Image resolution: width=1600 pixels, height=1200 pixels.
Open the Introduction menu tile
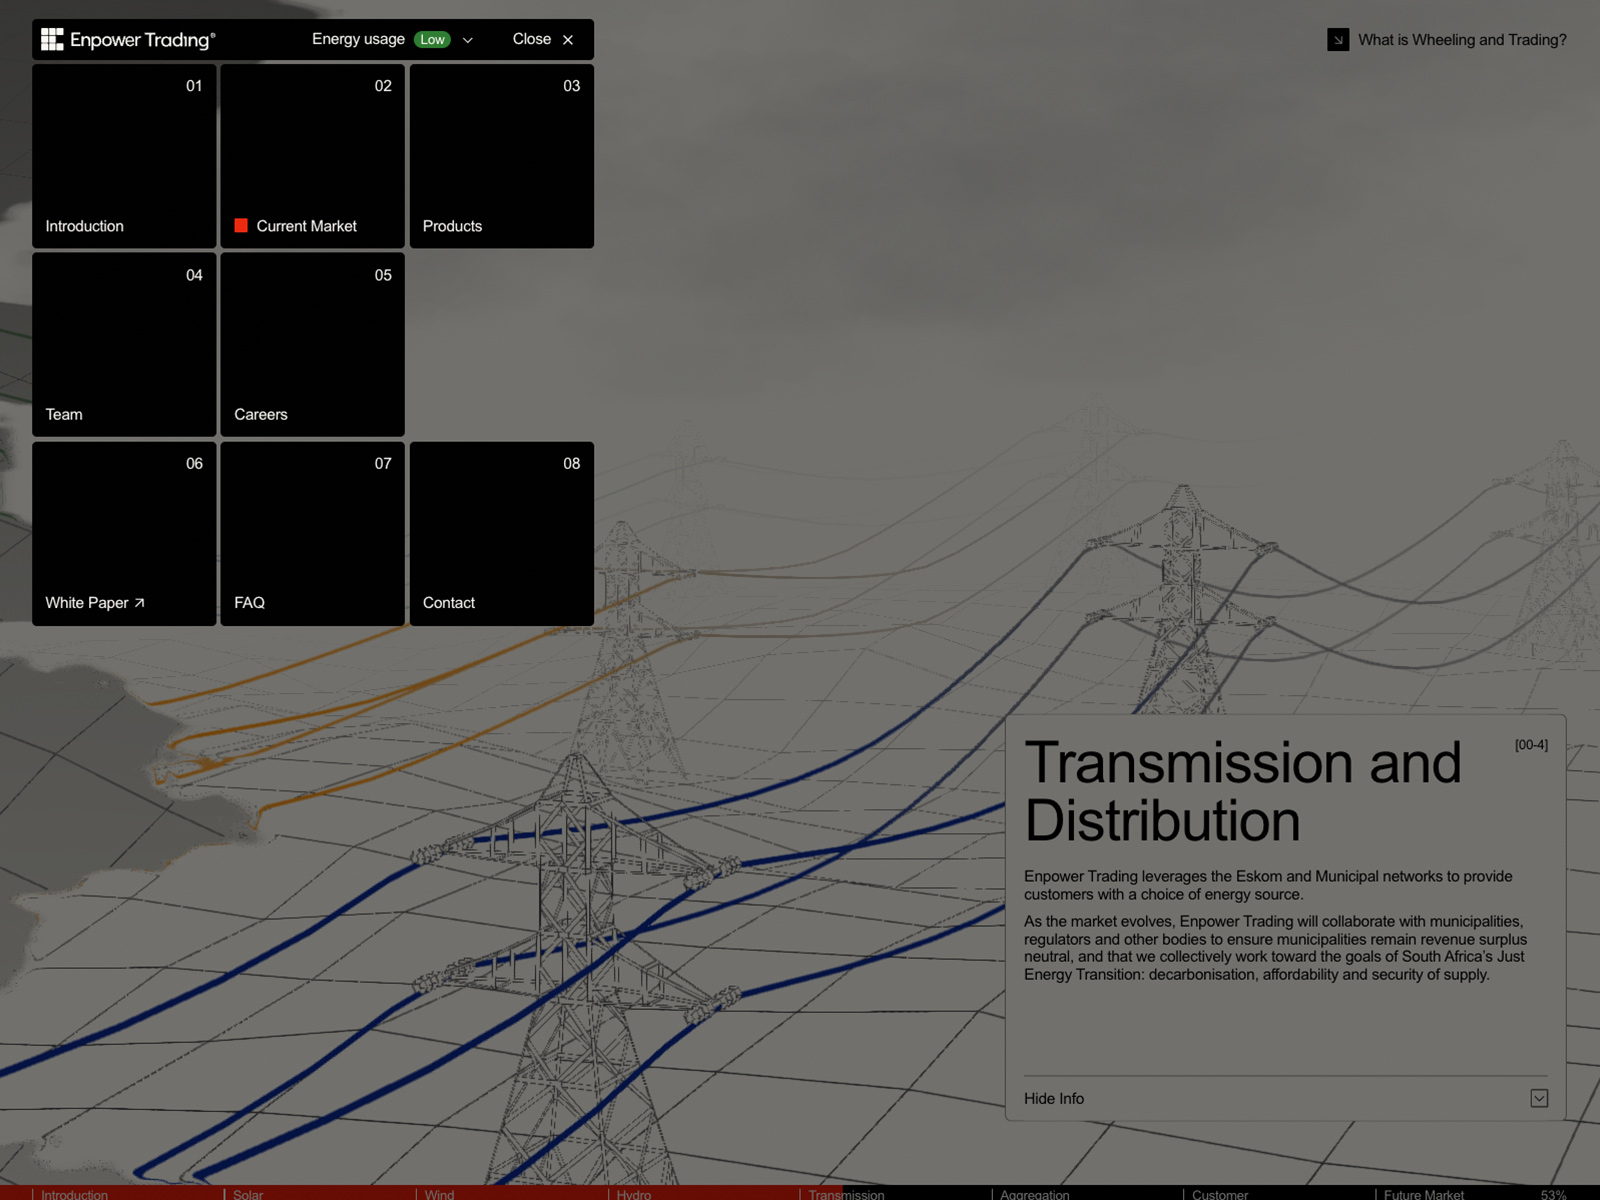pos(124,156)
